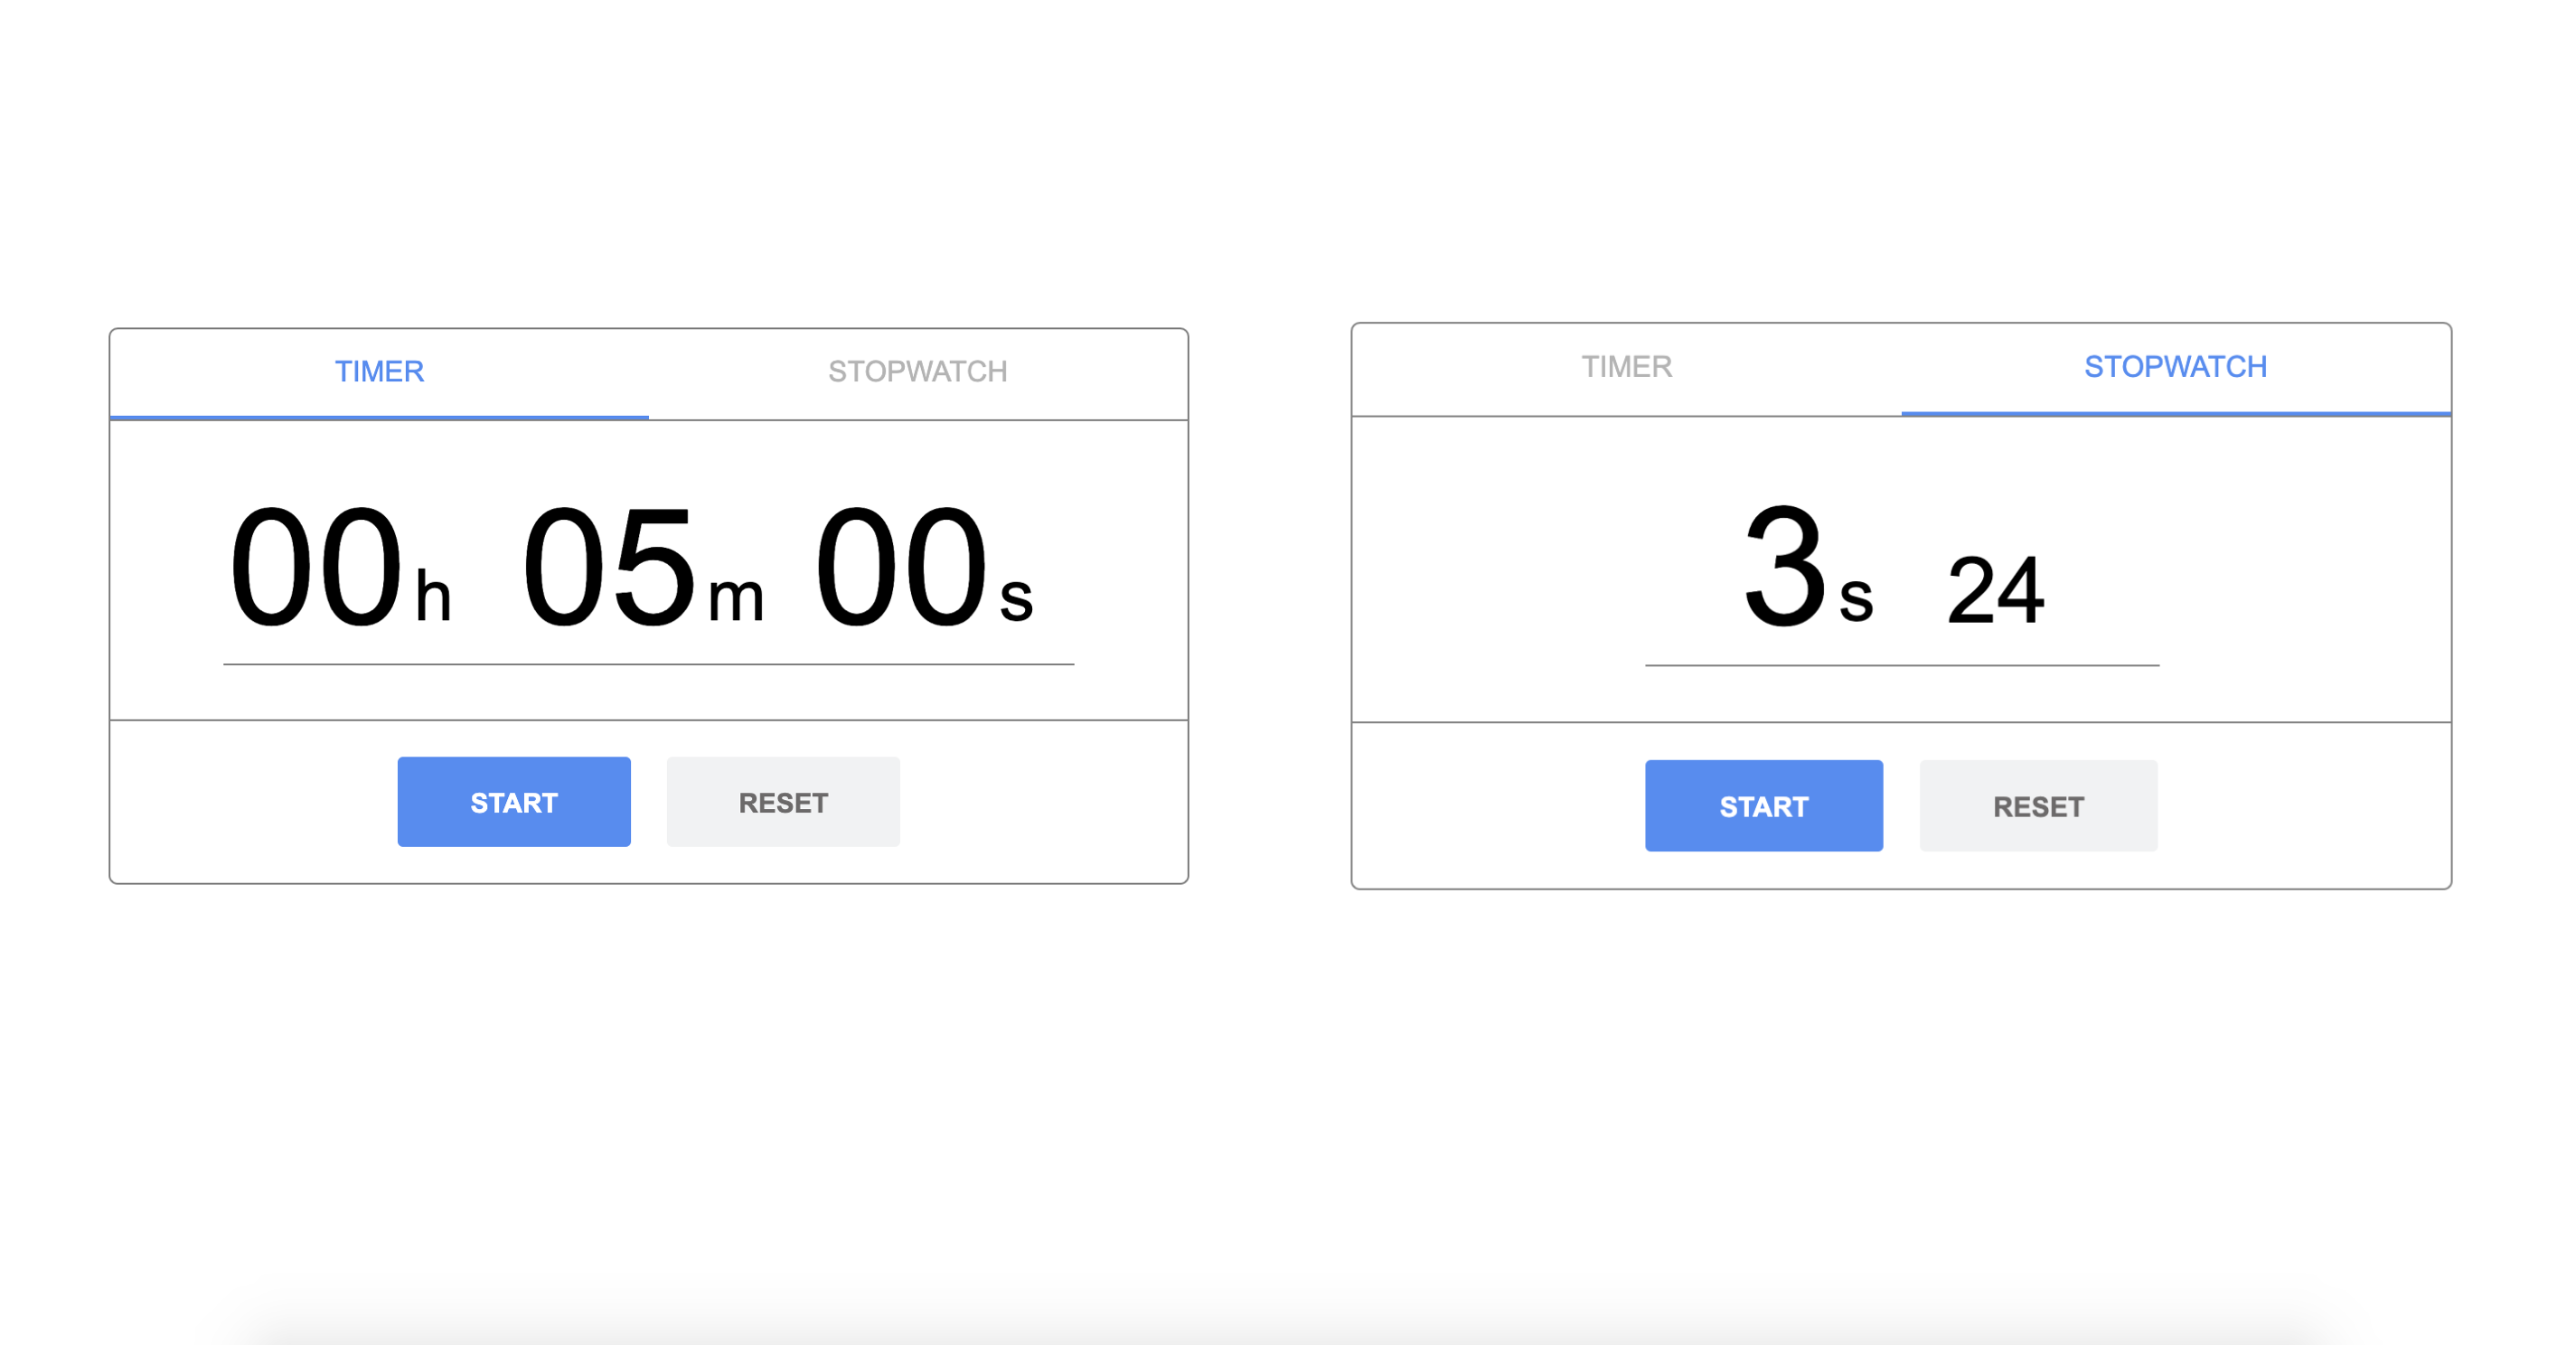
Task: Click the active blue STOPWATCH tab
Action: pyautogui.click(x=2175, y=367)
